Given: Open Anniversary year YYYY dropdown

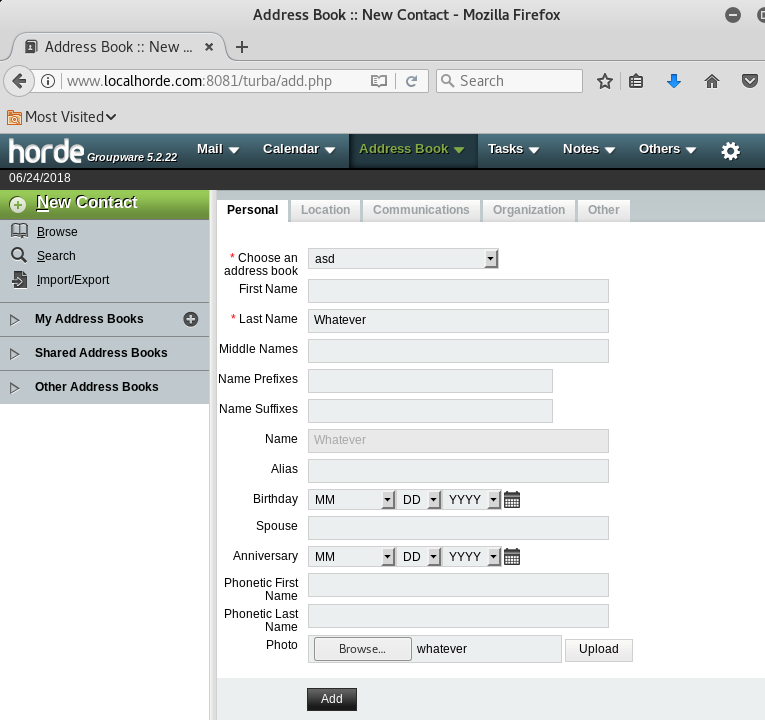Looking at the screenshot, I should tap(472, 557).
